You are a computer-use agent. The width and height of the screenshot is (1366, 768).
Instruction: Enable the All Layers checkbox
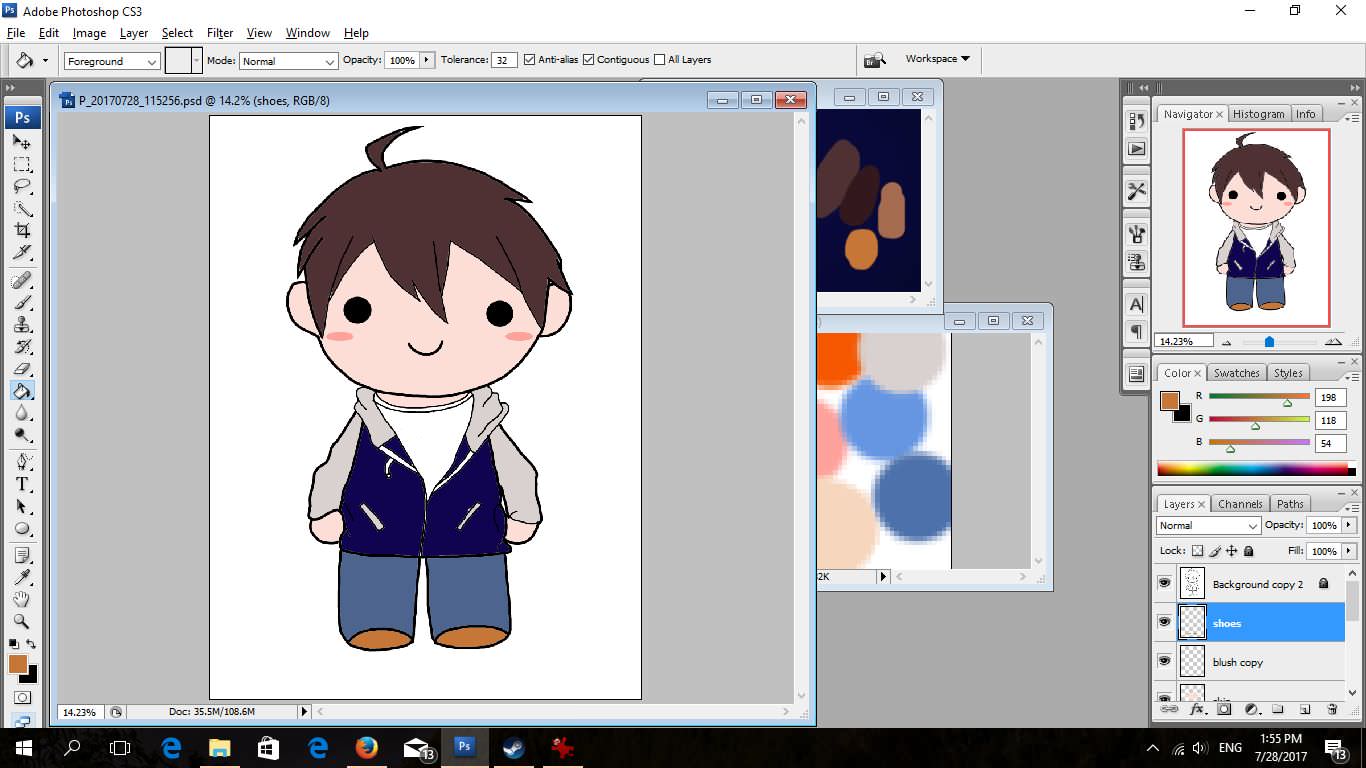[659, 60]
